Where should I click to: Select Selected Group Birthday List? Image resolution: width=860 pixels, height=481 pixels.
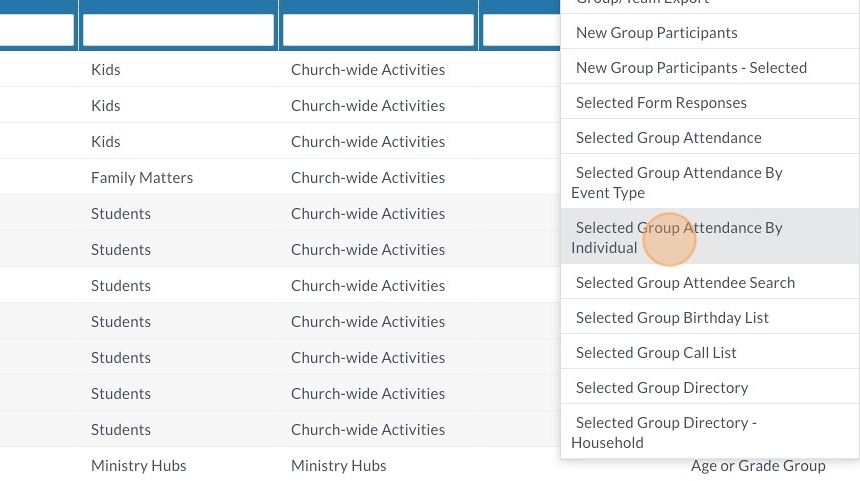point(672,318)
